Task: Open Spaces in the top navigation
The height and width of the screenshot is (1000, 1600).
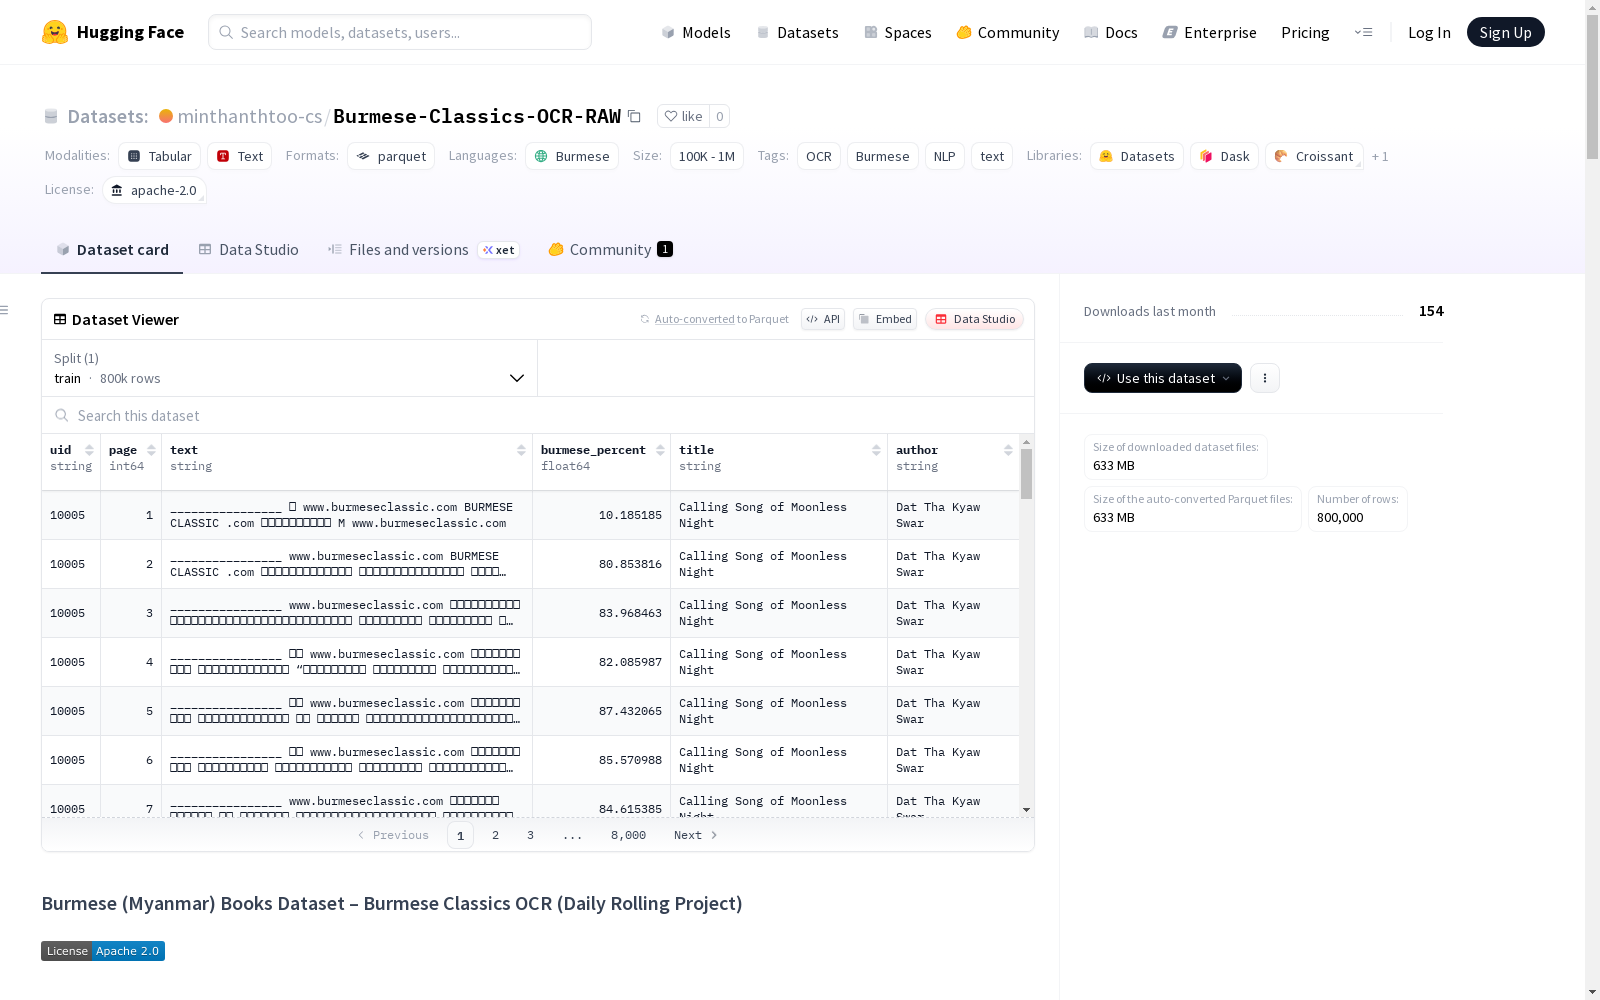Action: click(898, 32)
